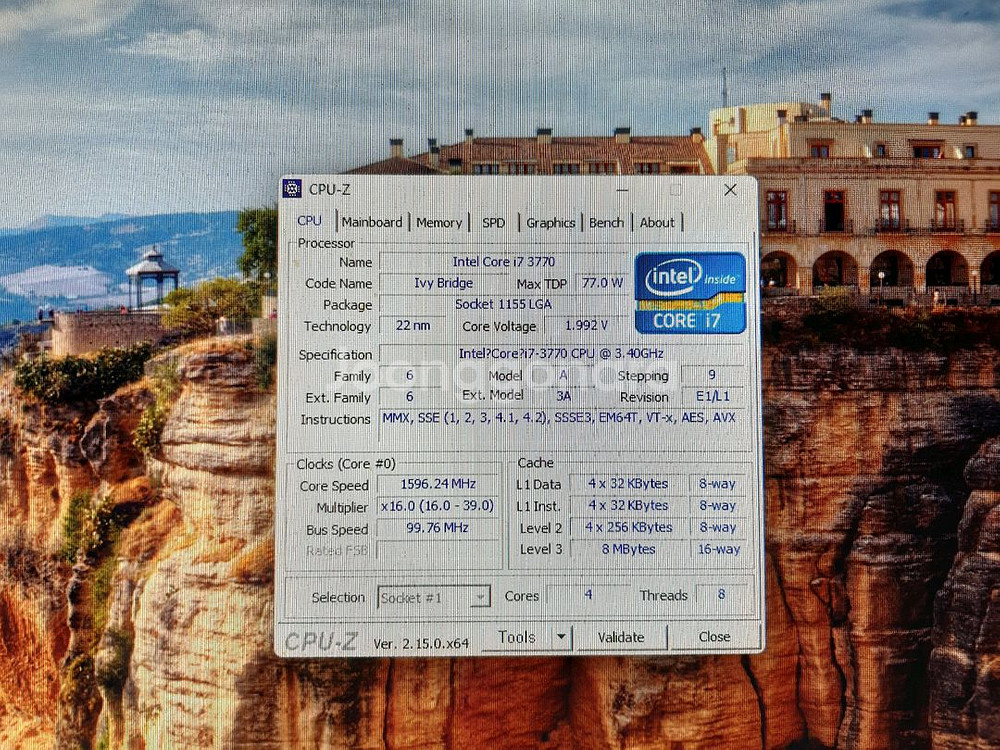Click the L1 Data '4 x 32 KBytes' value
1000x750 pixels.
(628, 484)
